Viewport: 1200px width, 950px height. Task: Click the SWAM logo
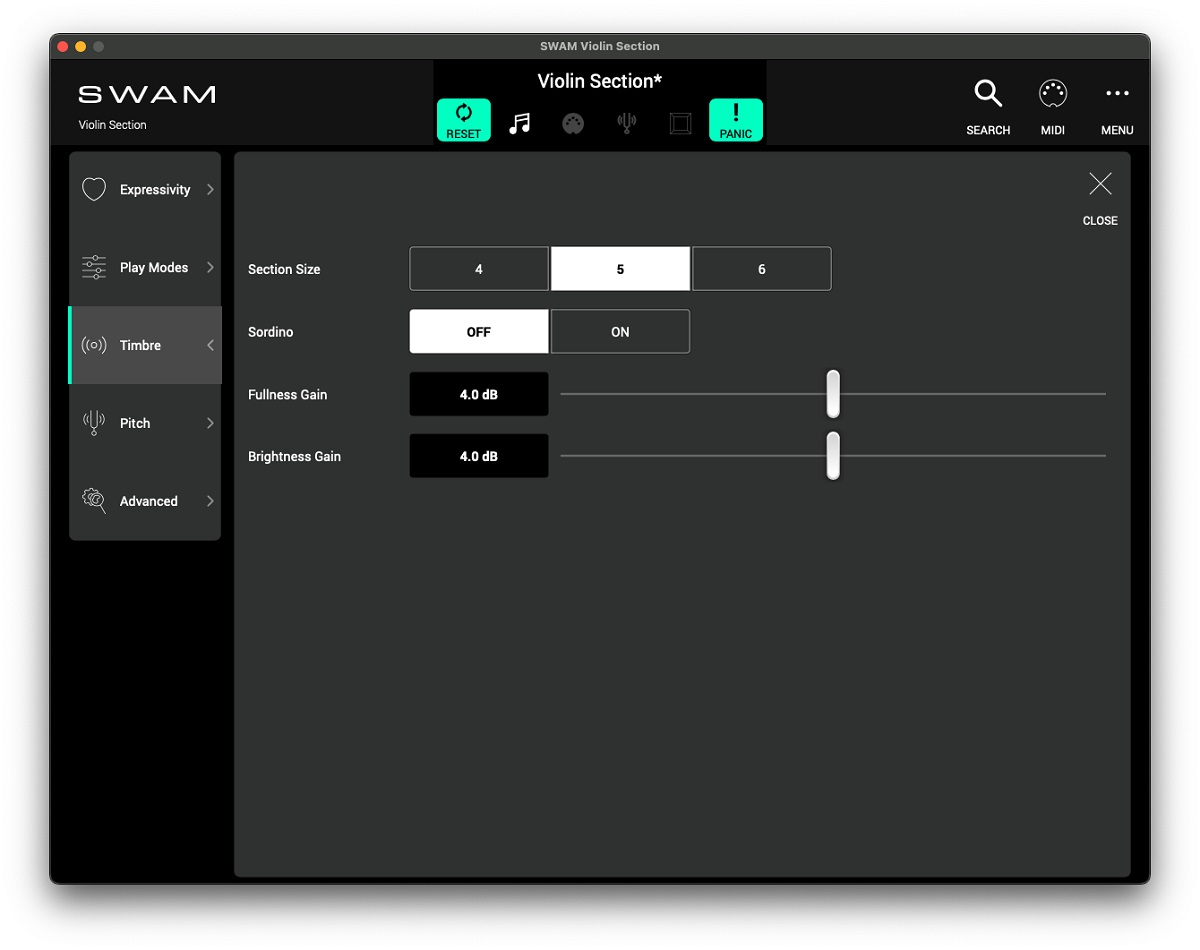click(147, 95)
